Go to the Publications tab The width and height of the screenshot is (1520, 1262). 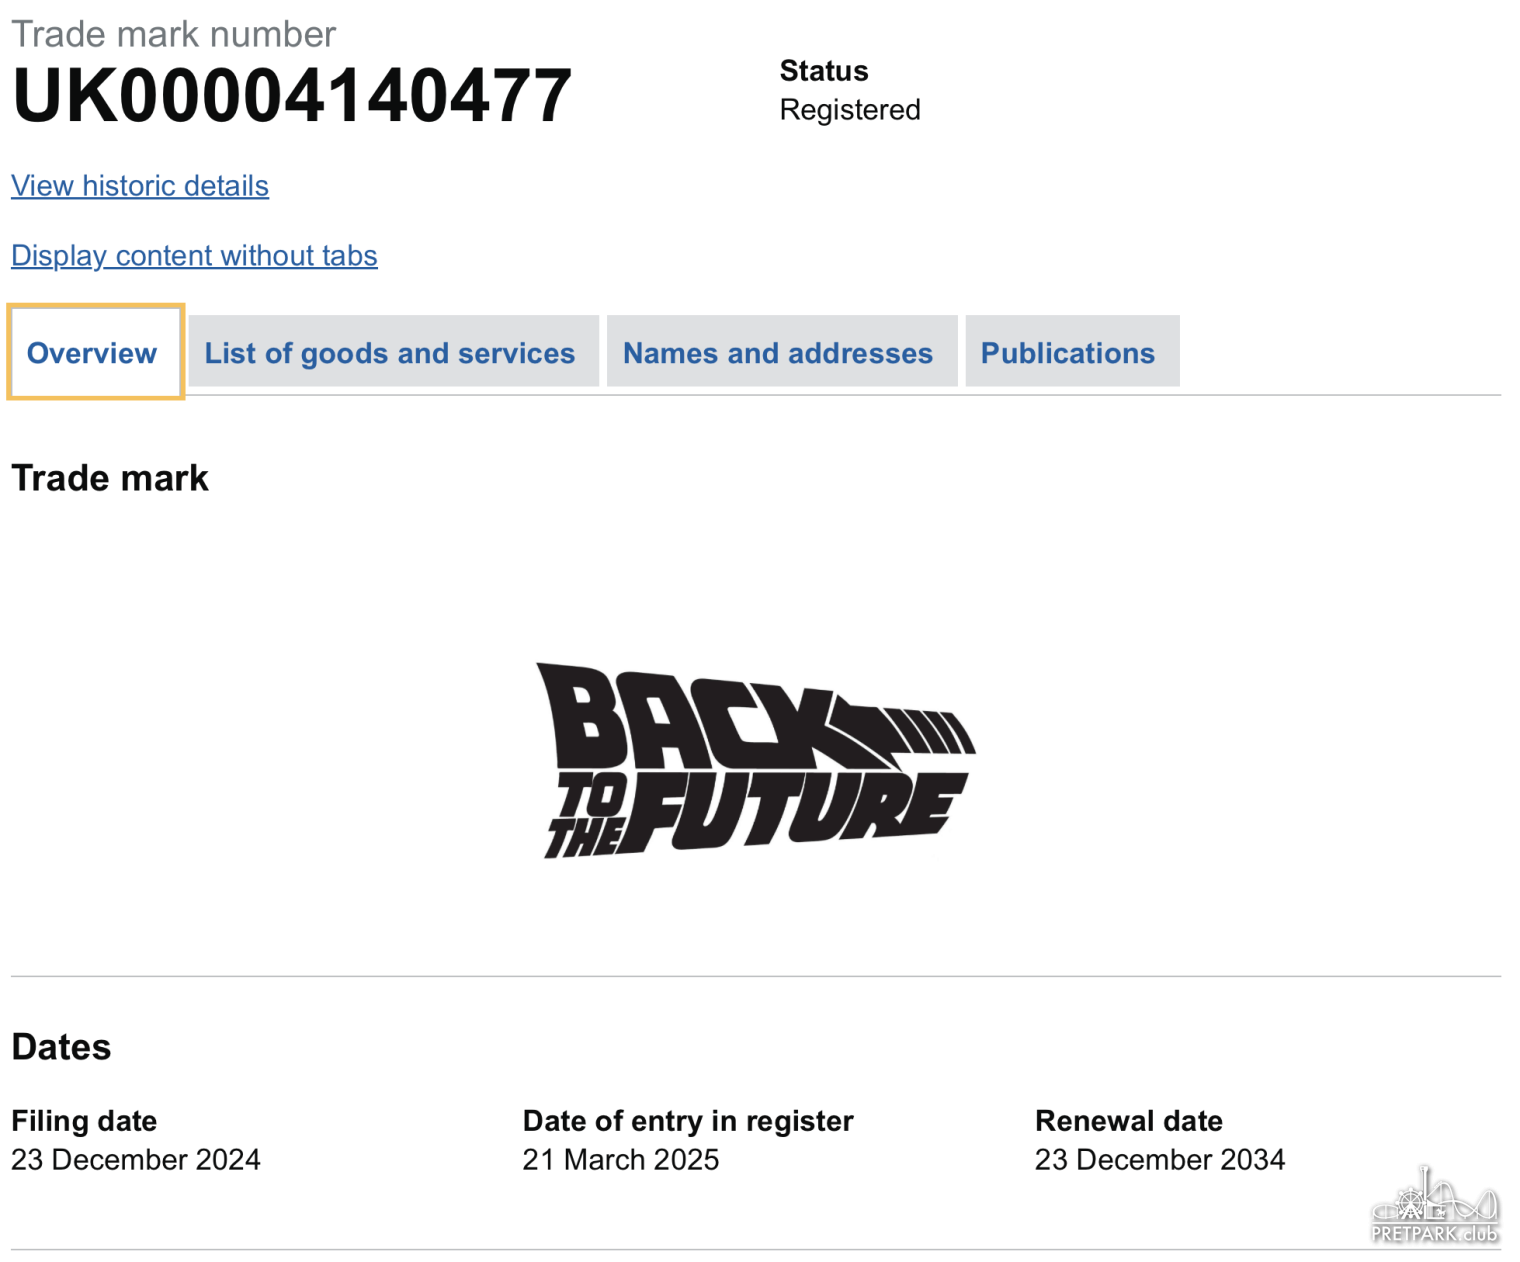(1068, 353)
